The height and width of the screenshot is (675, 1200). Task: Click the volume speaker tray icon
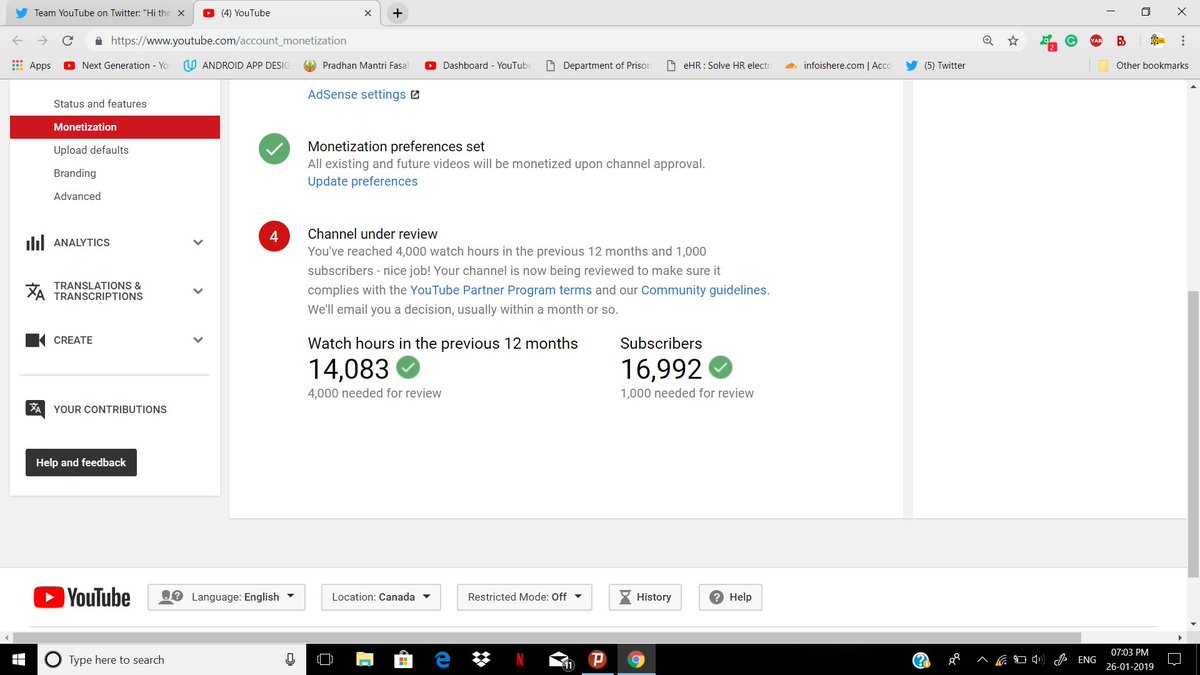1040,660
